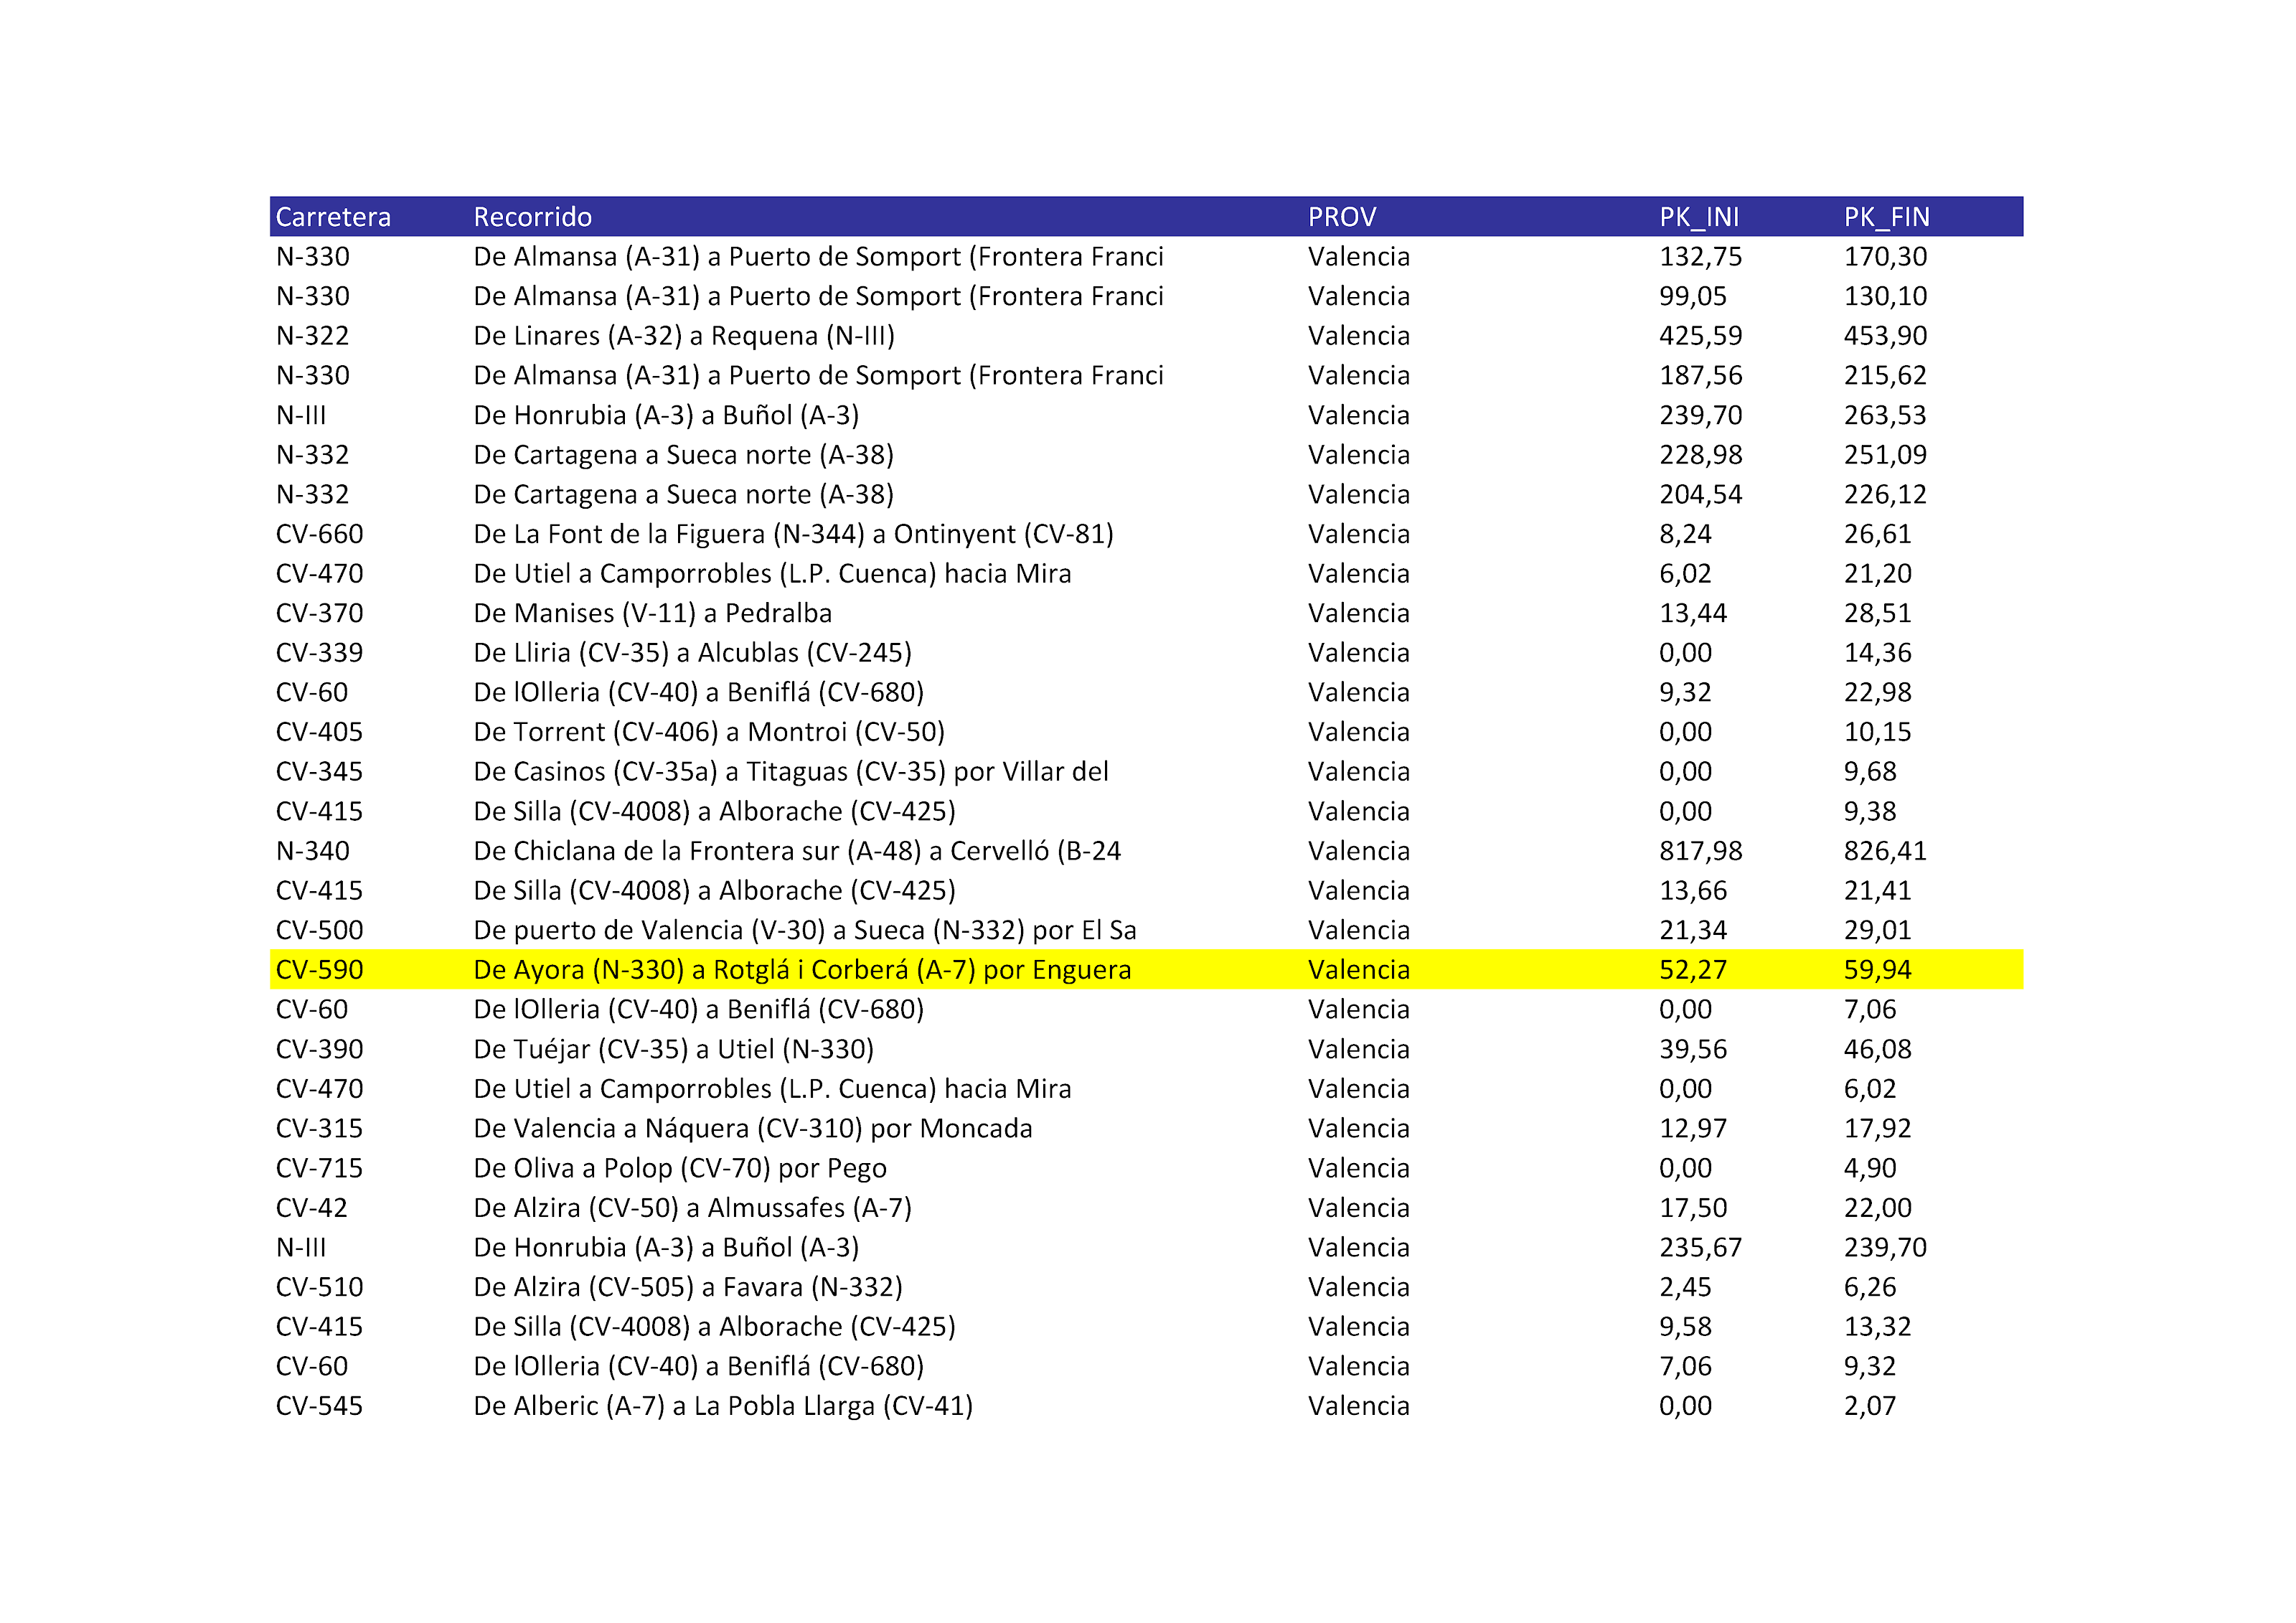The width and height of the screenshot is (2296, 1623).
Task: Click route 'De Tuéjar (CV-35) a Utiel (N-330)'
Action: (674, 1049)
